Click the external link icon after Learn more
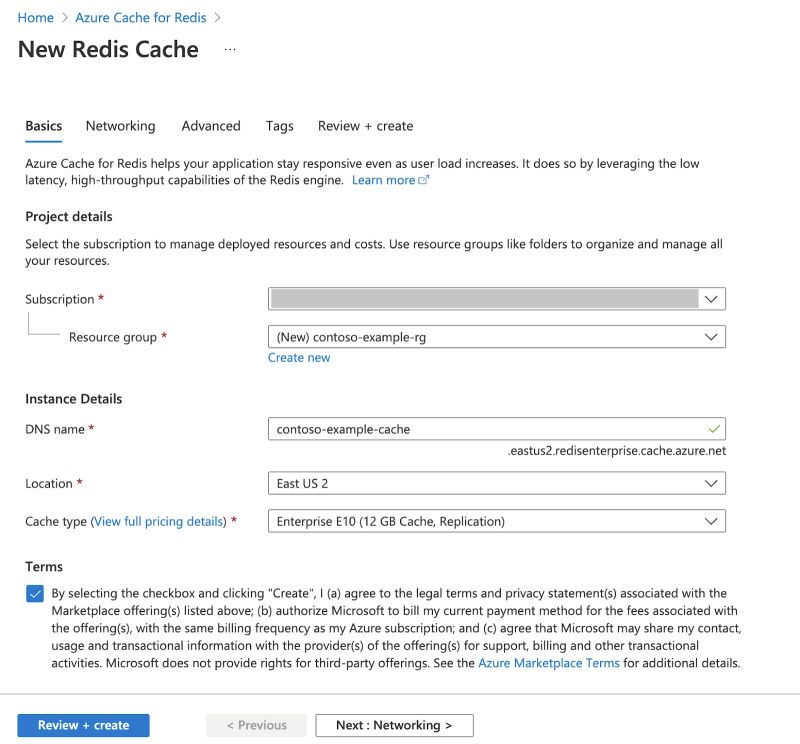The height and width of the screenshot is (744, 800). [424, 179]
